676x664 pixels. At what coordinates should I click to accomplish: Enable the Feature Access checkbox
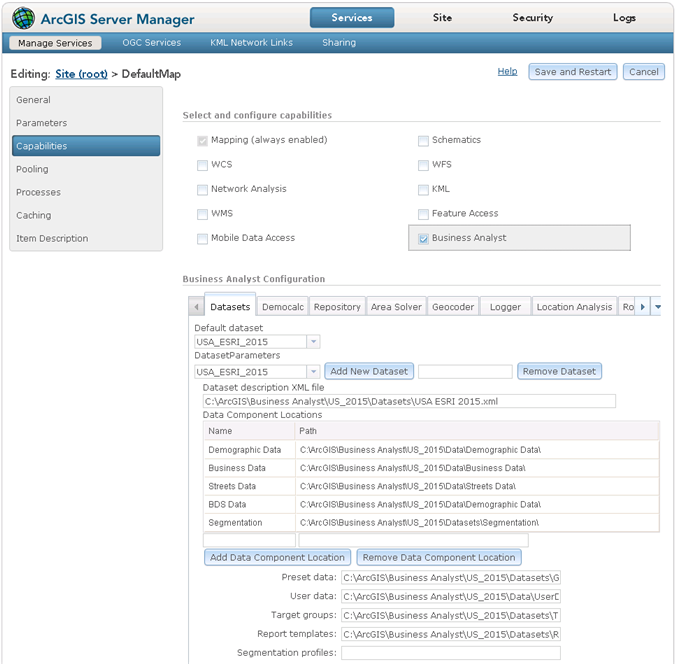click(423, 214)
